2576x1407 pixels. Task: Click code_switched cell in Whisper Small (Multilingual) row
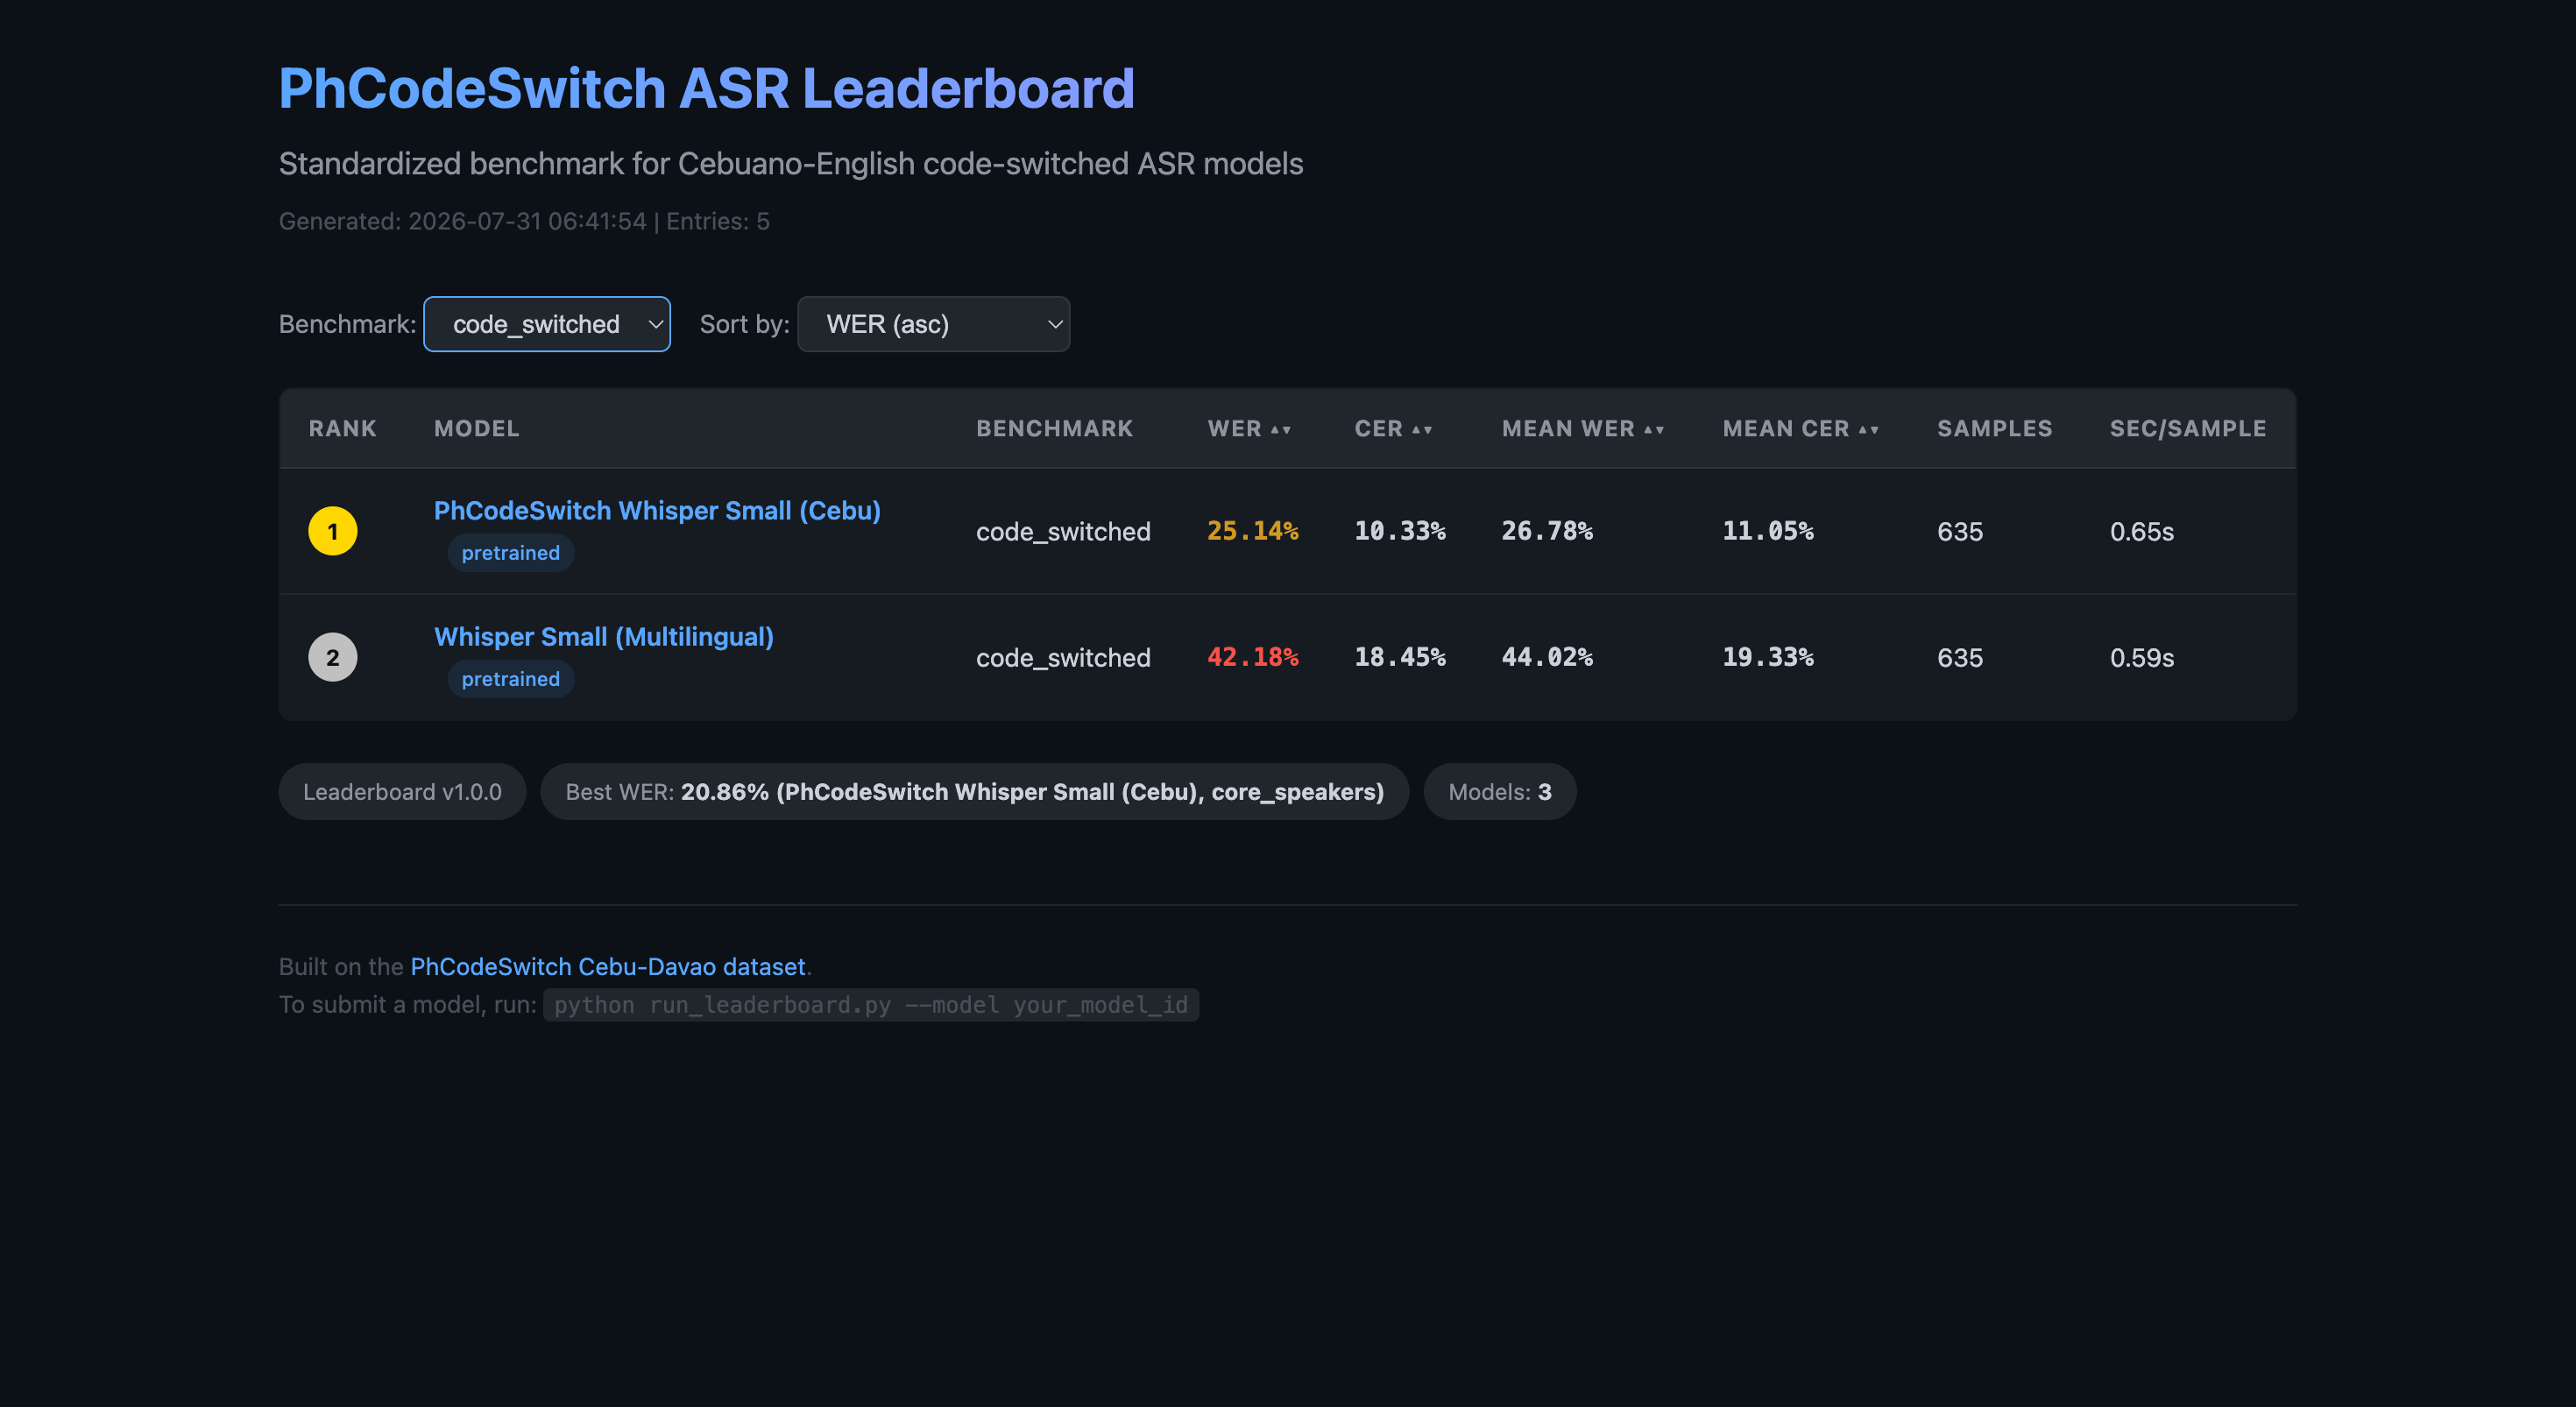tap(1063, 657)
